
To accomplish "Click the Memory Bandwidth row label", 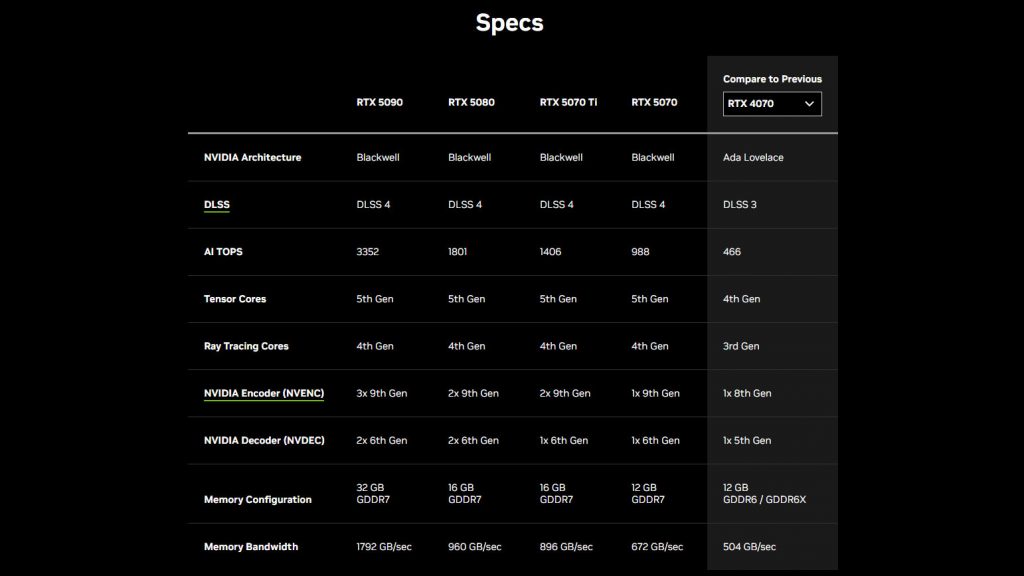I will coord(251,547).
